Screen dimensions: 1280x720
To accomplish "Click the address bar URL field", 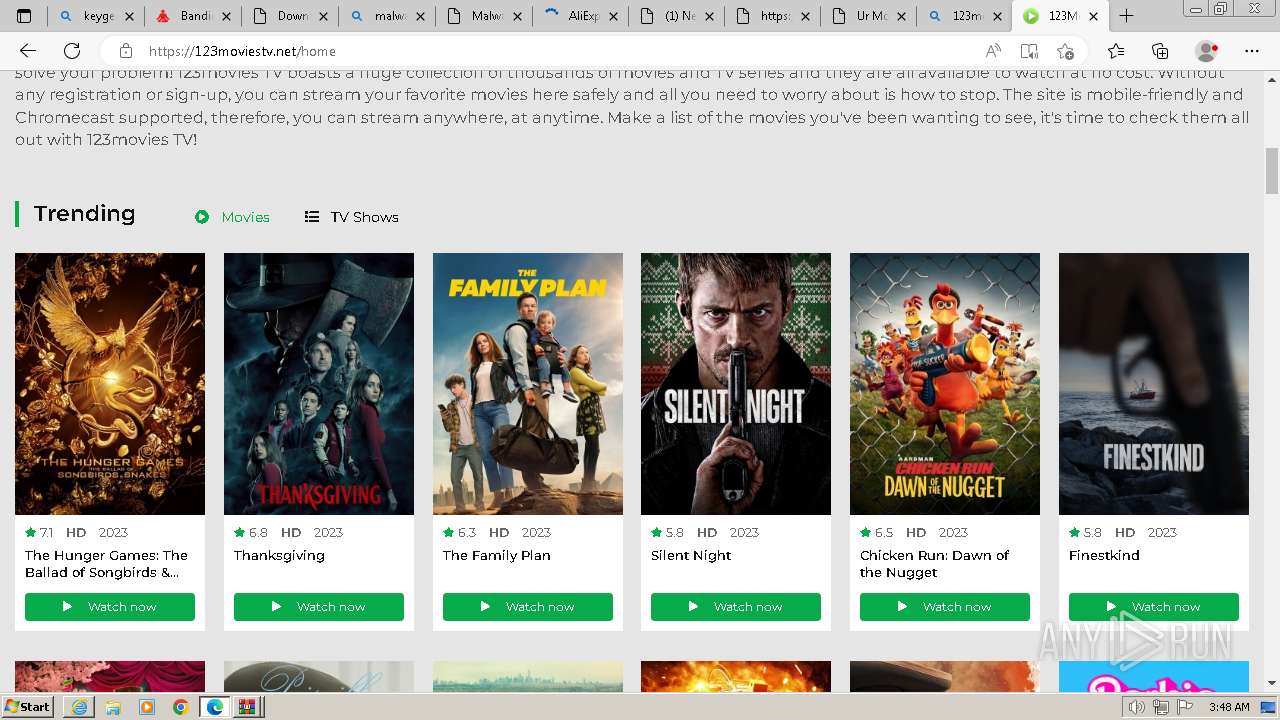I will point(560,51).
